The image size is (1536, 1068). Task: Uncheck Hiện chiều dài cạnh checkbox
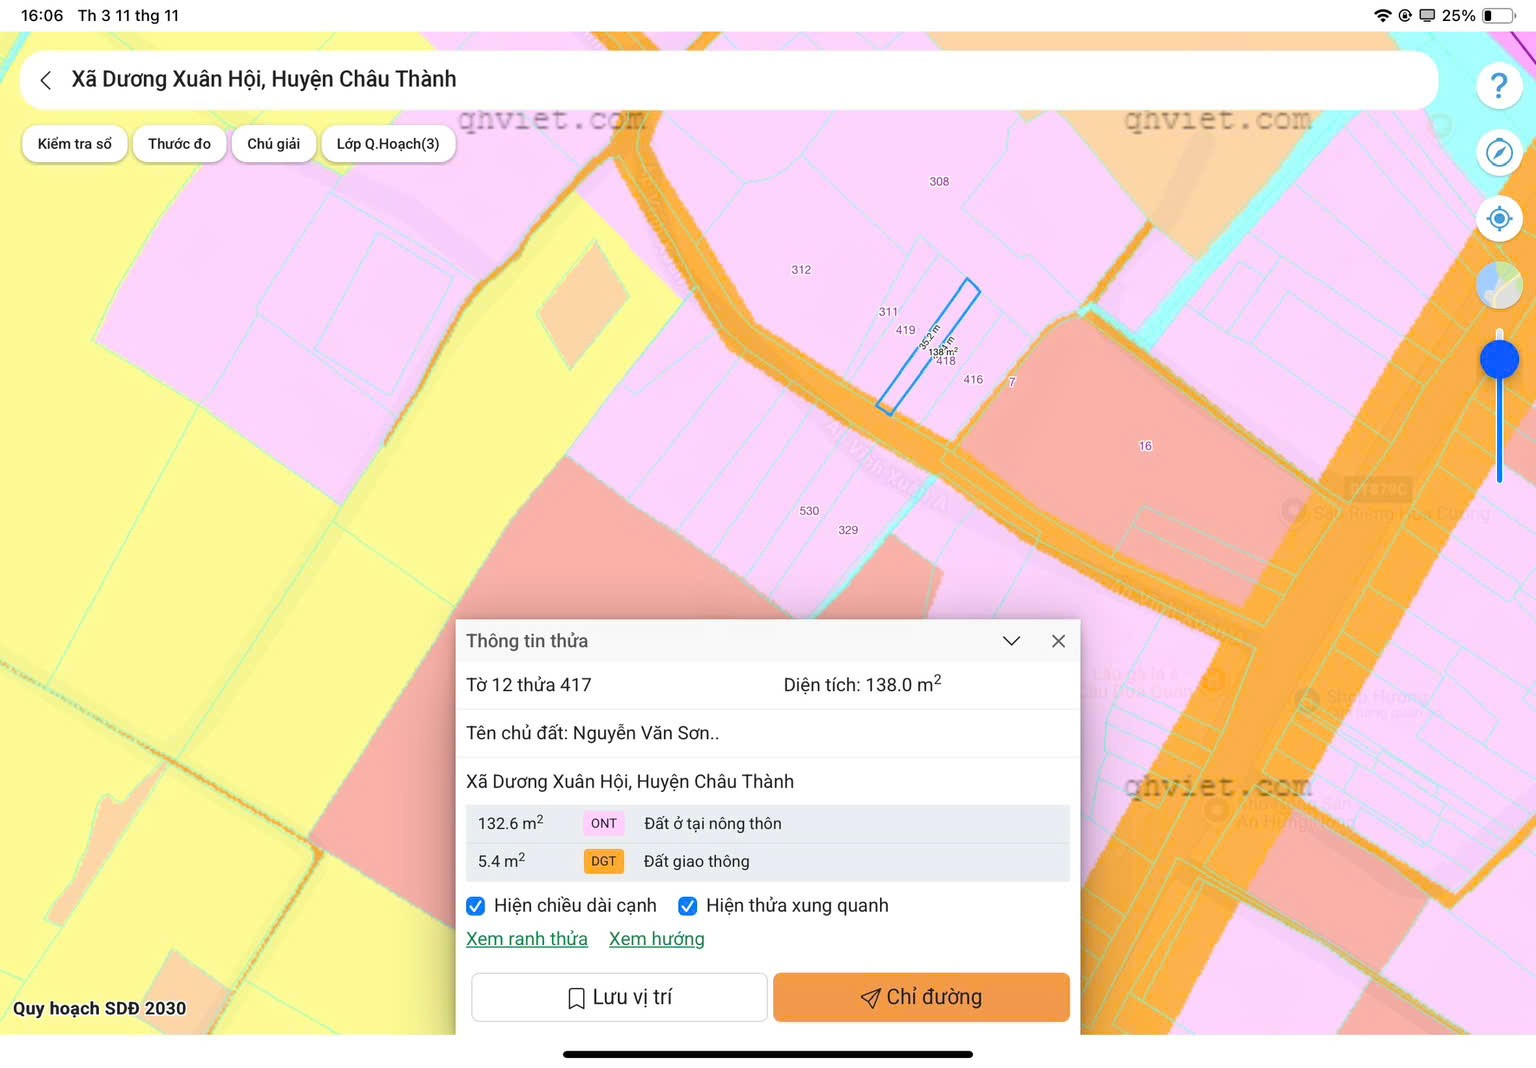(476, 906)
